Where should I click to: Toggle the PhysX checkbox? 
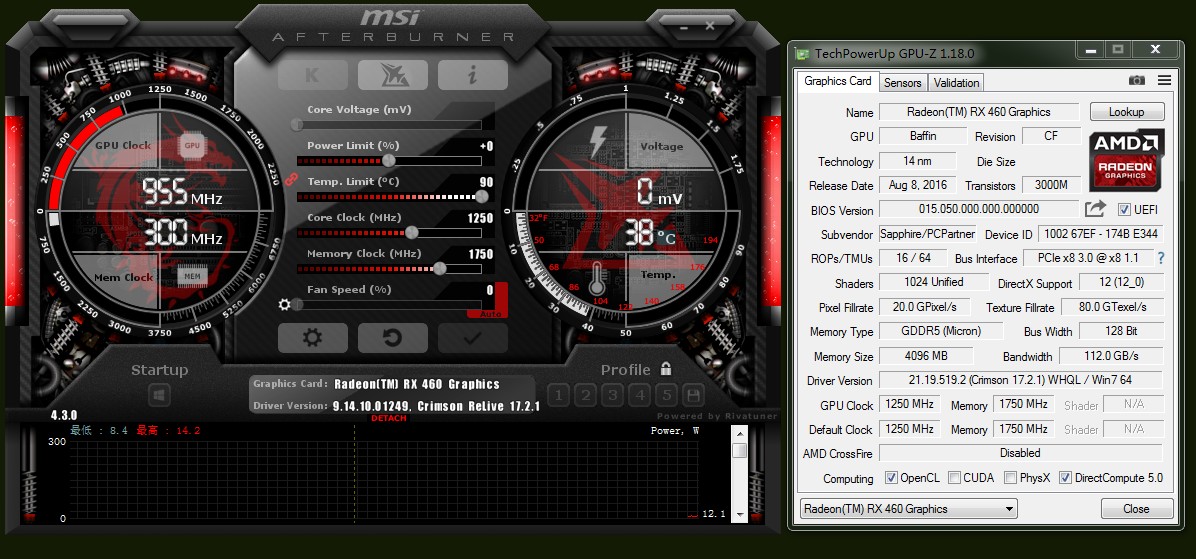[1011, 477]
